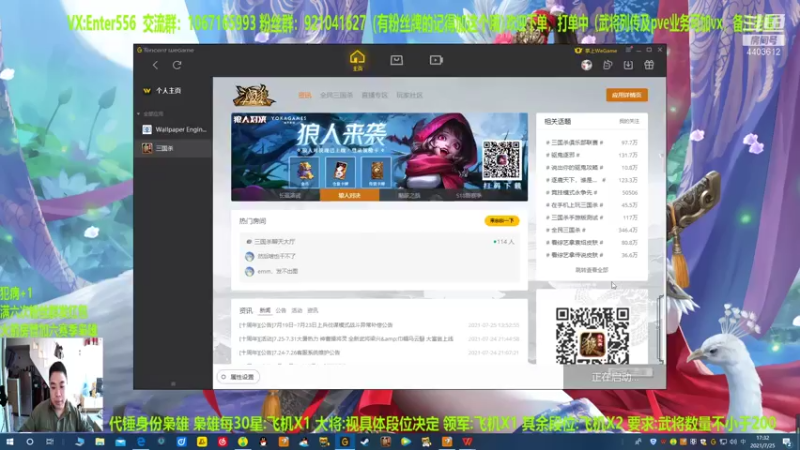Go back with the WeGame back arrow

[x=155, y=65]
